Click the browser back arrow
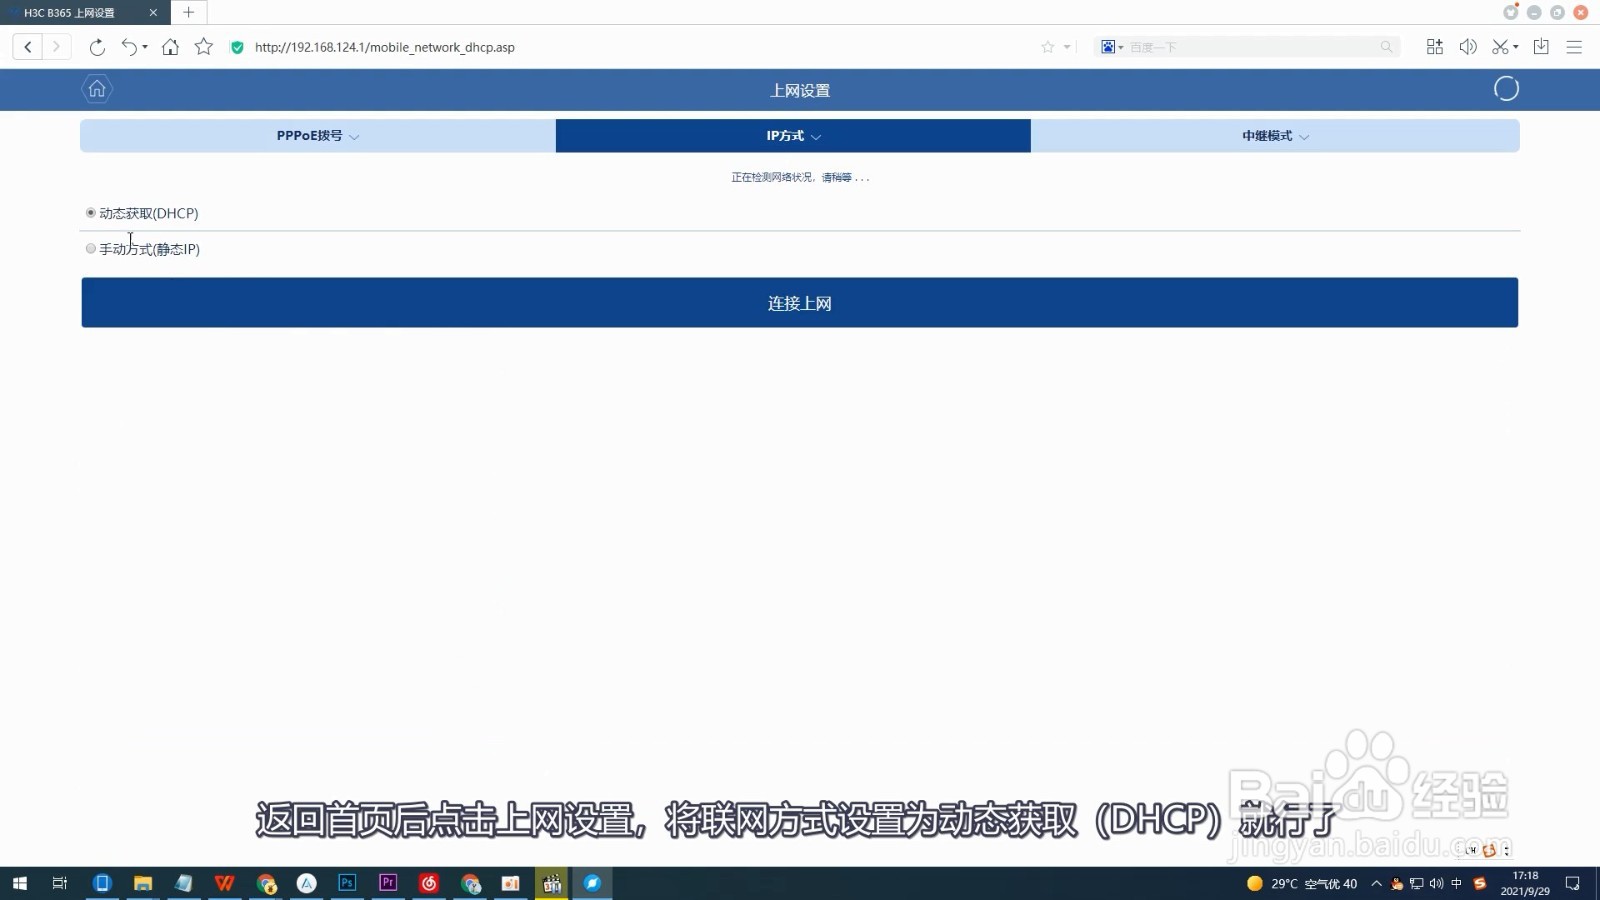This screenshot has width=1600, height=900. (x=28, y=47)
